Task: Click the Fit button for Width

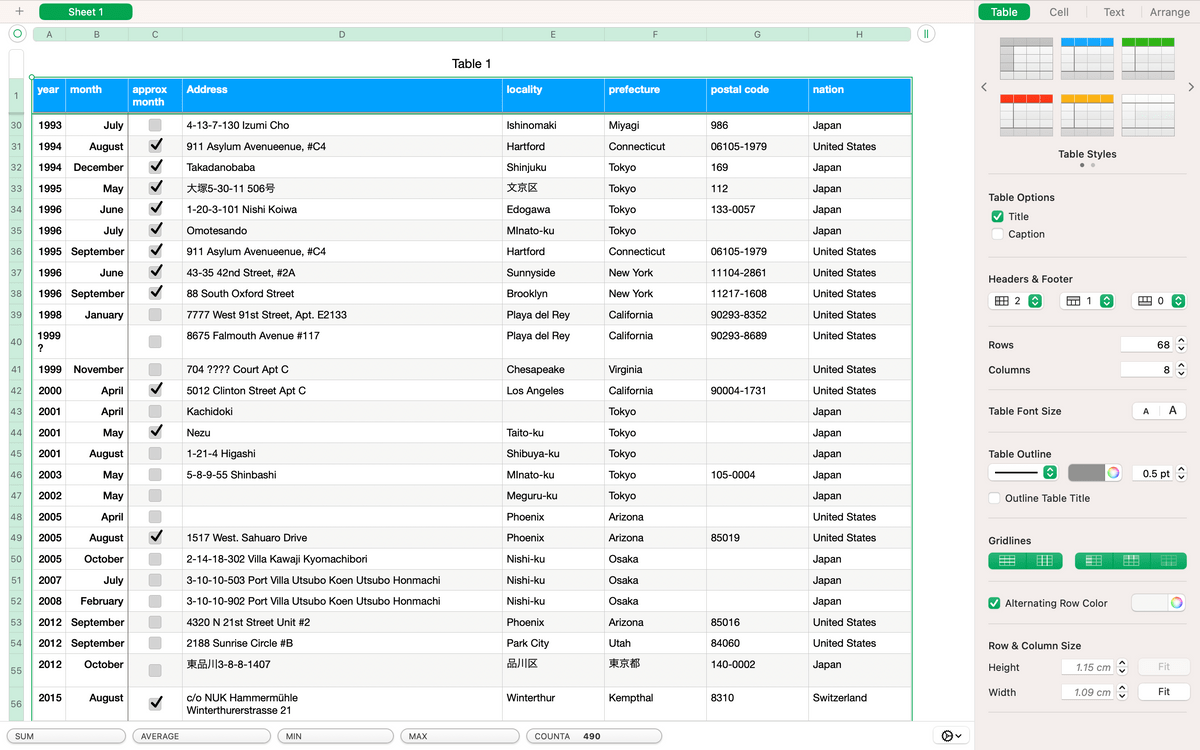Action: click(x=1164, y=692)
